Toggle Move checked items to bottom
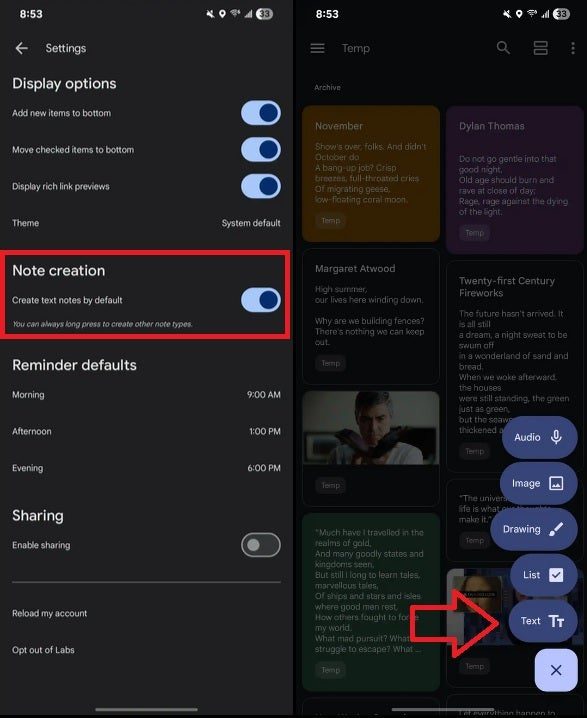The image size is (587, 718). (x=261, y=150)
